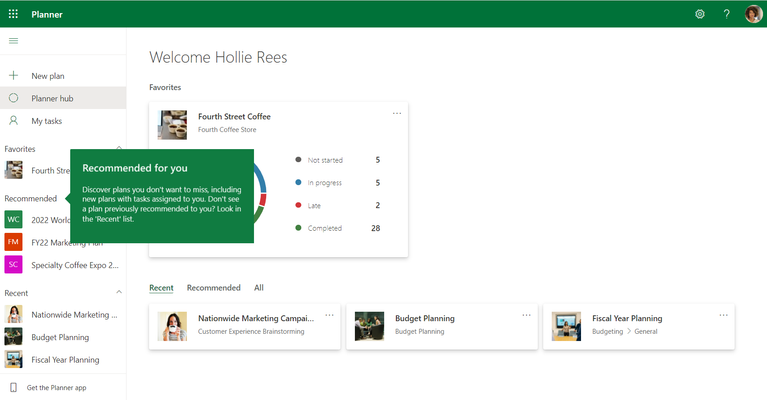Click the FM FY22 Marketing Plan icon
The width and height of the screenshot is (767, 400).
click(x=14, y=242)
